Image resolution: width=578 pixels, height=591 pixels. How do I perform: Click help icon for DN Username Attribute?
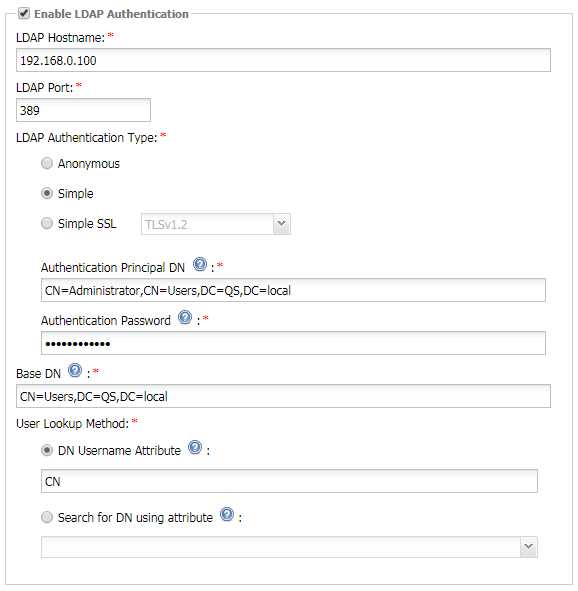[195, 447]
